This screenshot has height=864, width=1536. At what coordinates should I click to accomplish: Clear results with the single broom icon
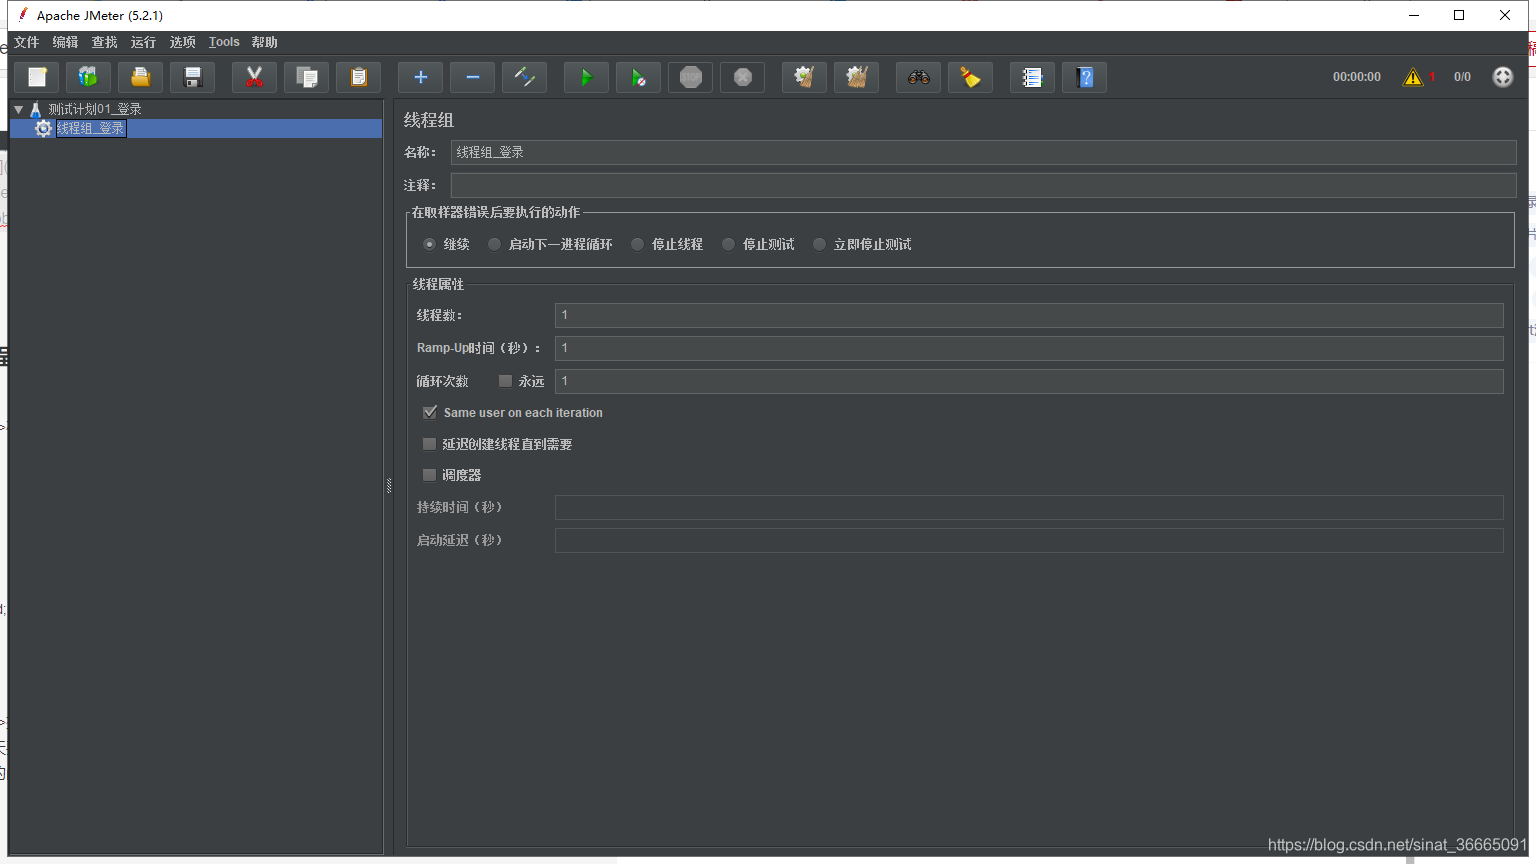coord(804,77)
